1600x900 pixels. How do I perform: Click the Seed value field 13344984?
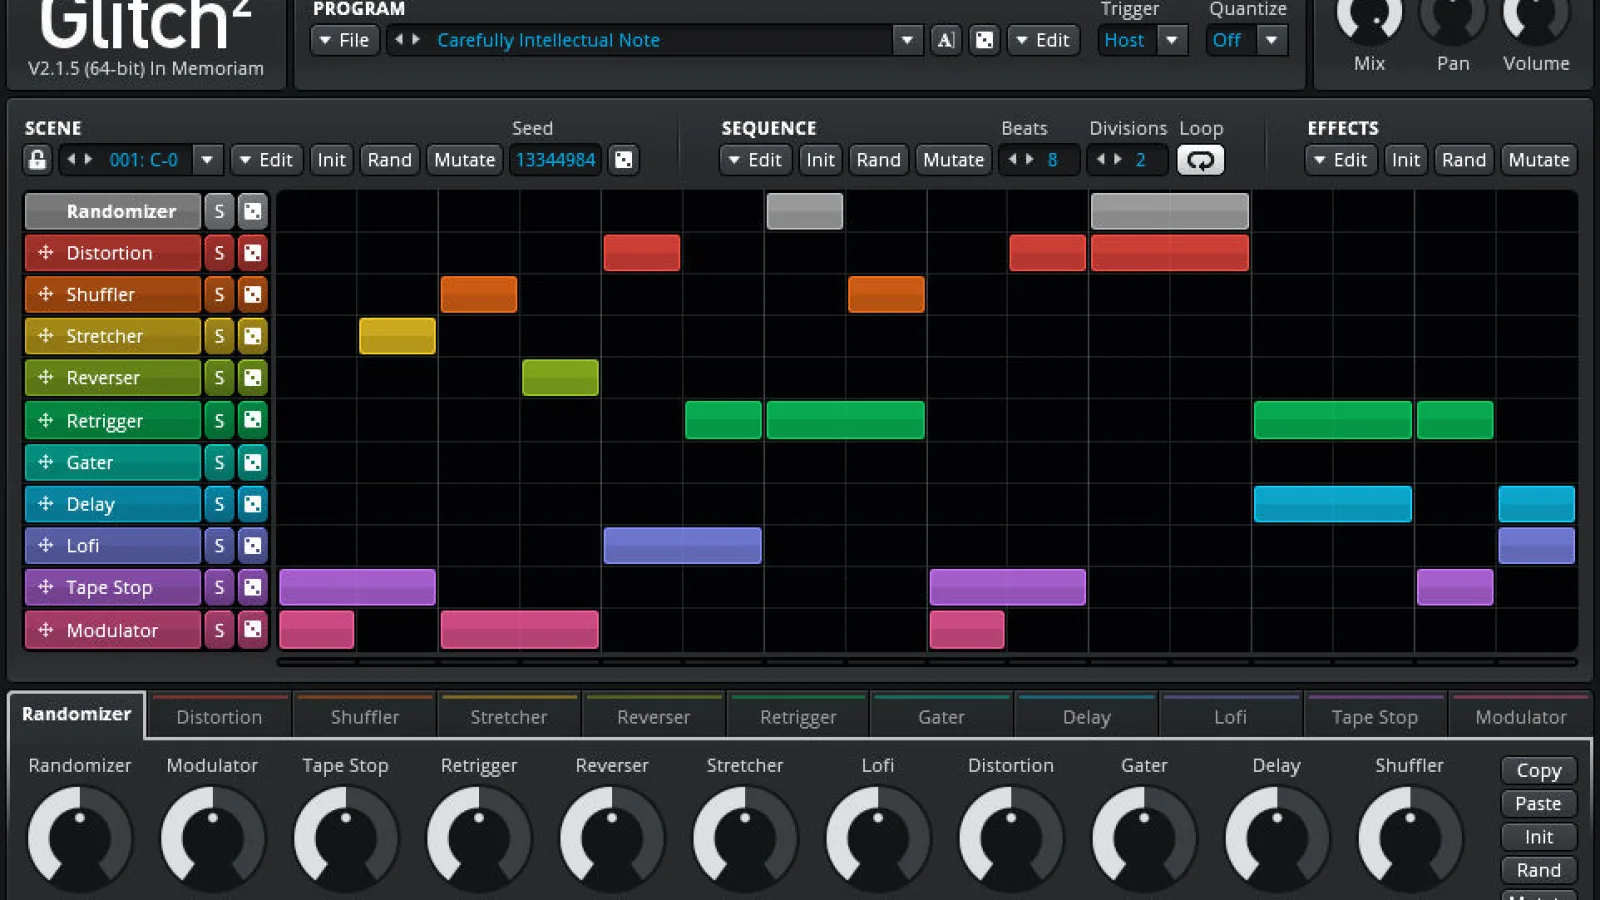tap(556, 160)
